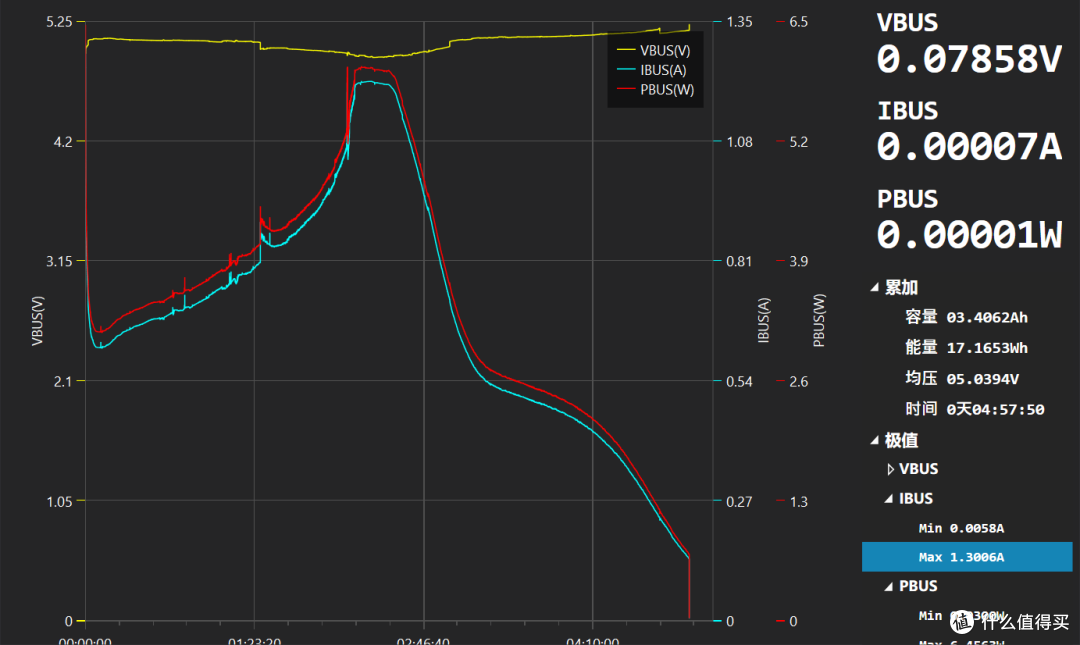Viewport: 1080px width, 645px height.
Task: Click the 0.54 IBUS axis tick label
Action: (739, 382)
